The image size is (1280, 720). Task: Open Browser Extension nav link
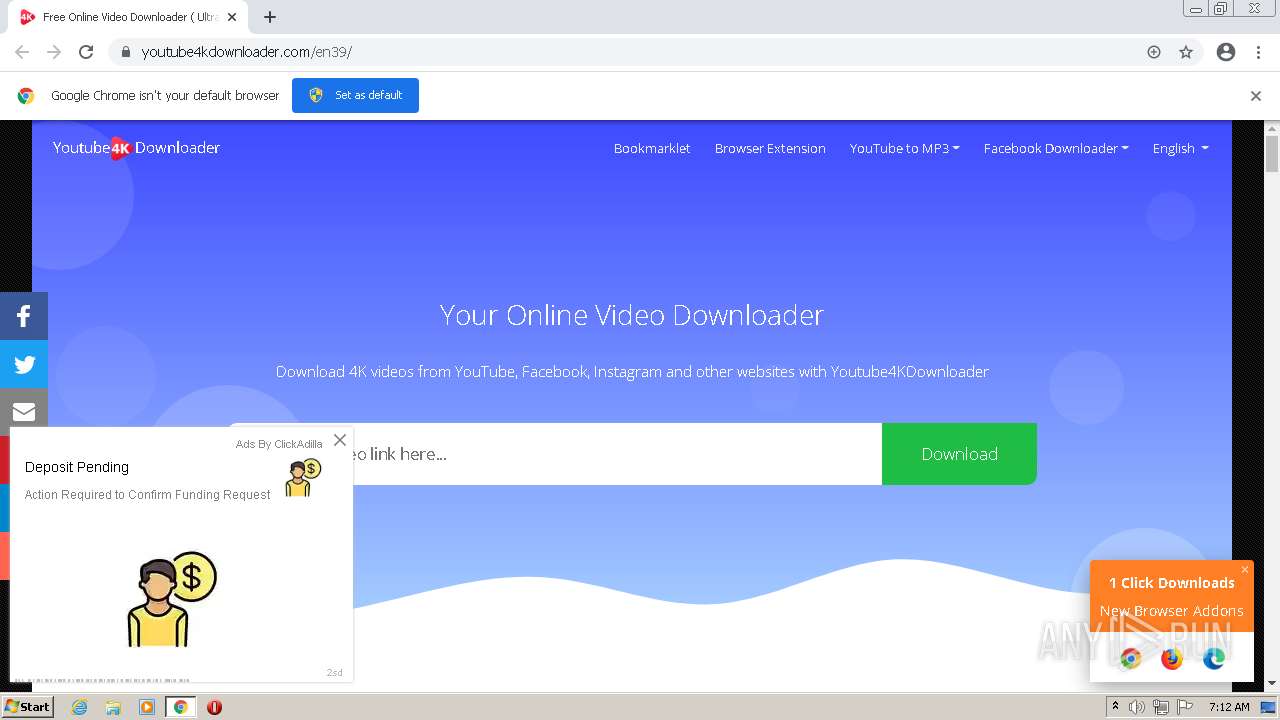770,148
